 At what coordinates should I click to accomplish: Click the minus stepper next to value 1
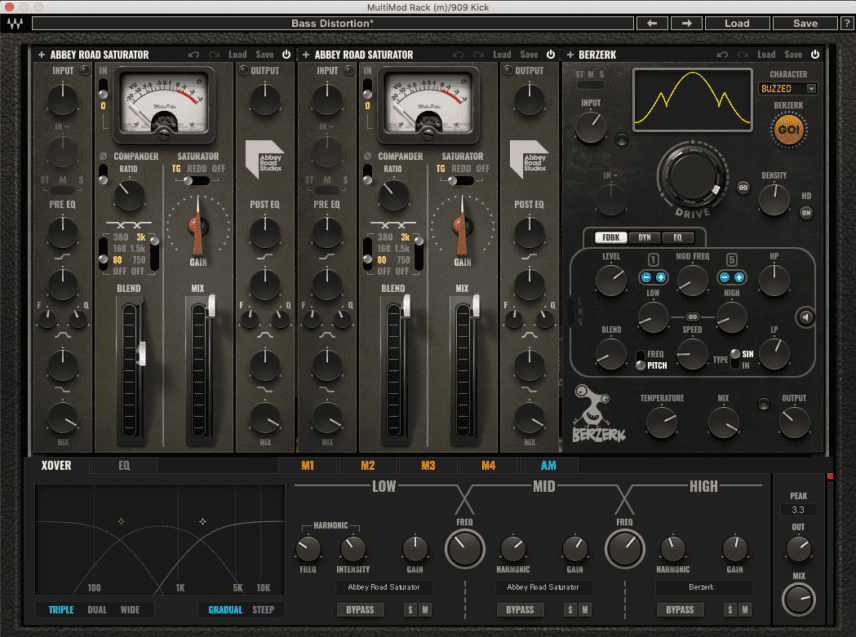646,277
